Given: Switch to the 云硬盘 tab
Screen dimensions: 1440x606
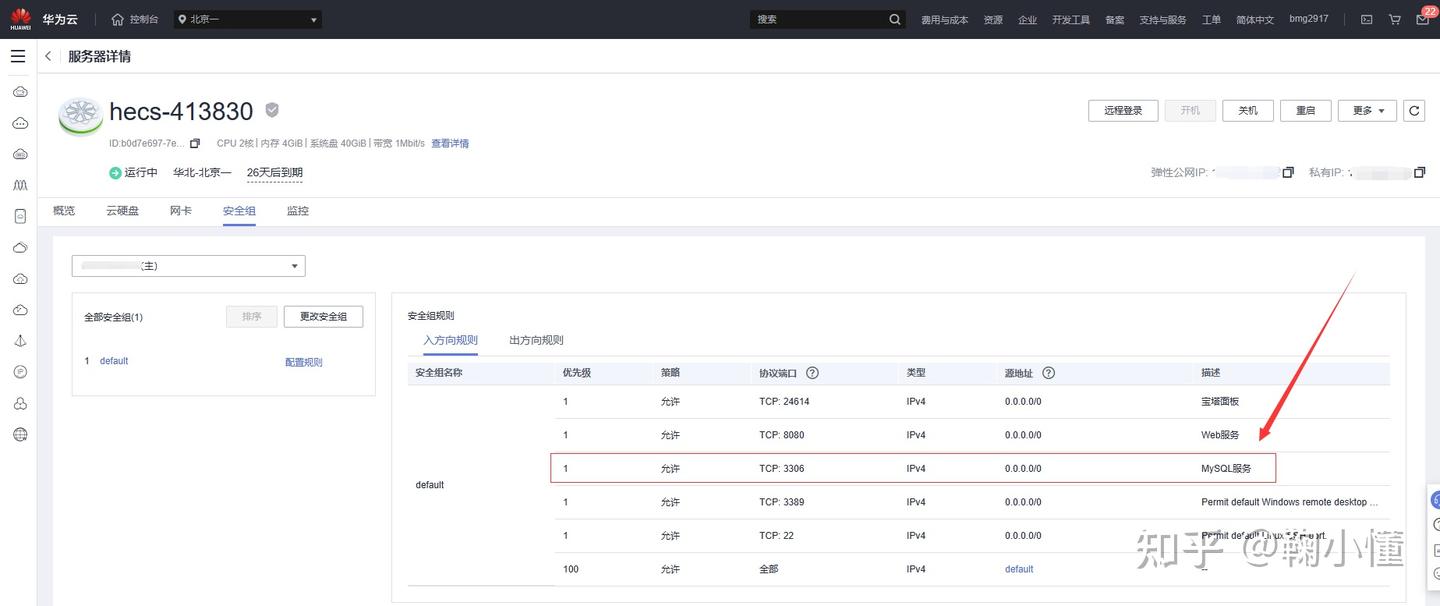Looking at the screenshot, I should [122, 211].
